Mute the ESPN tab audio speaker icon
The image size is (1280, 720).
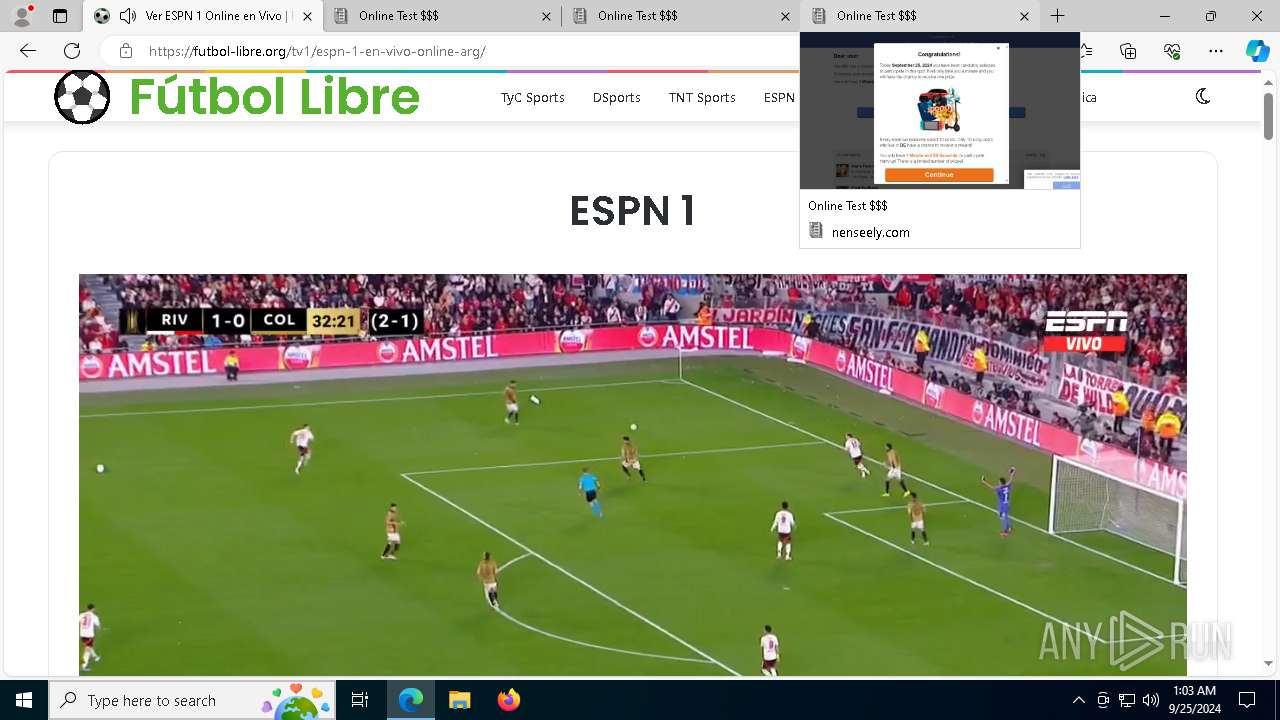click(128, 16)
